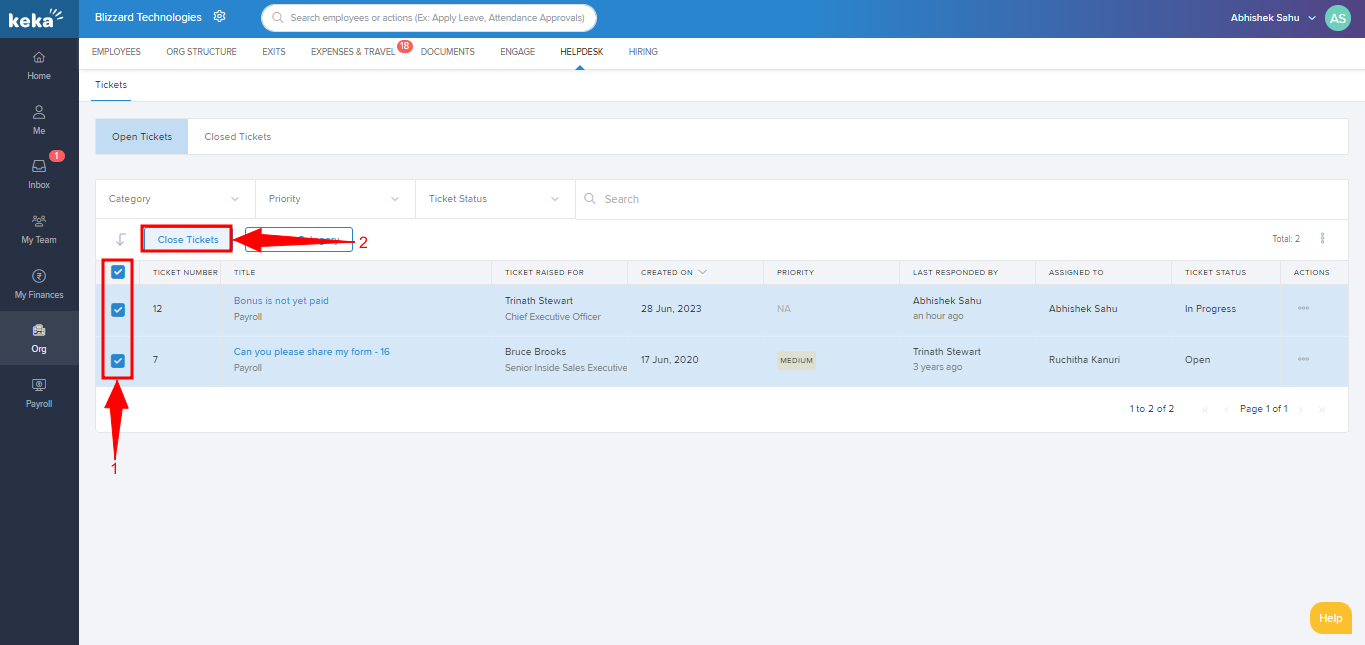This screenshot has width=1365, height=645.
Task: Expand the Category filter dropdown
Action: click(x=175, y=199)
